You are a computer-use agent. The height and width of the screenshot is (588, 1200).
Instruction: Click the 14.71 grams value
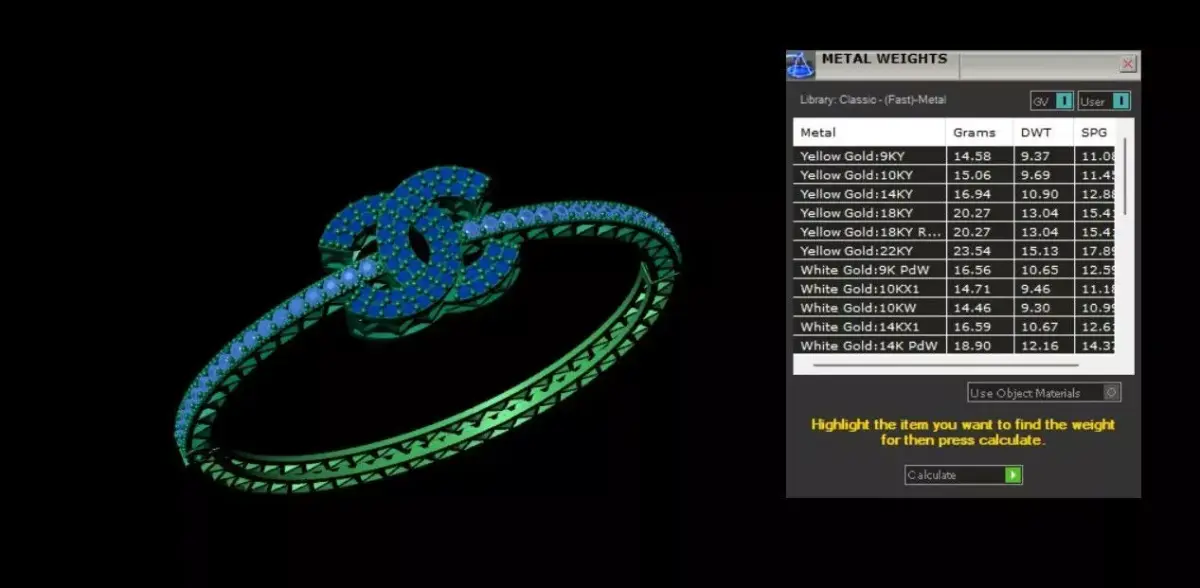tap(973, 289)
